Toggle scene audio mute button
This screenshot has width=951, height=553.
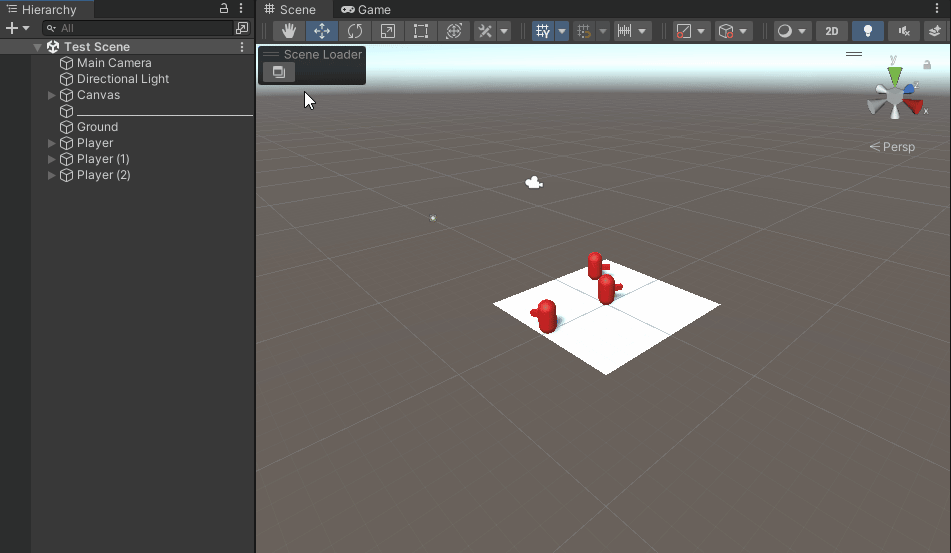click(904, 31)
